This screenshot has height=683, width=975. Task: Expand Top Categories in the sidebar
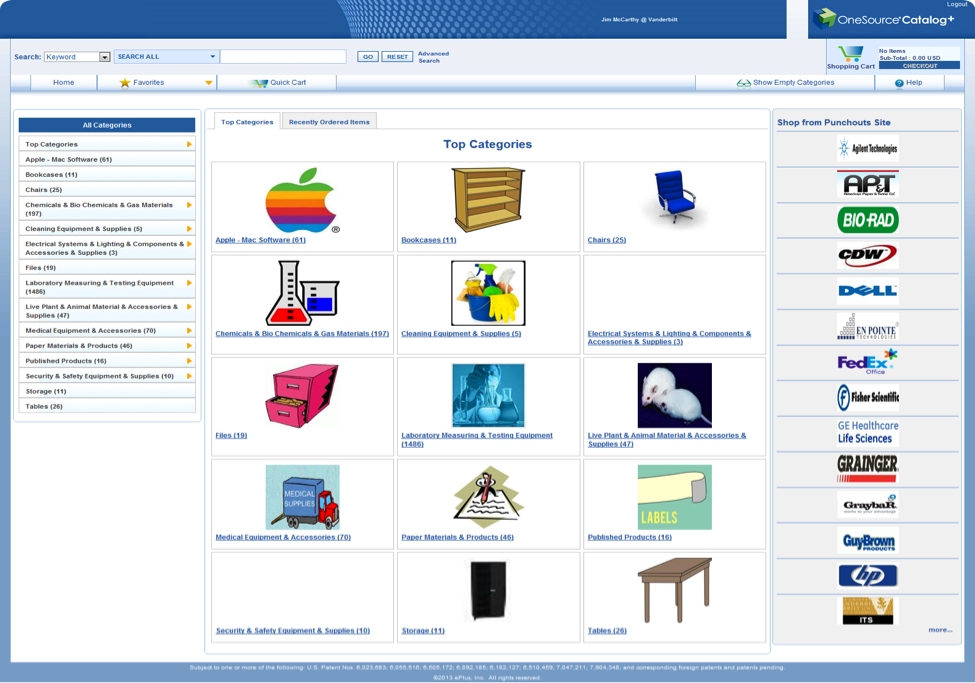189,144
